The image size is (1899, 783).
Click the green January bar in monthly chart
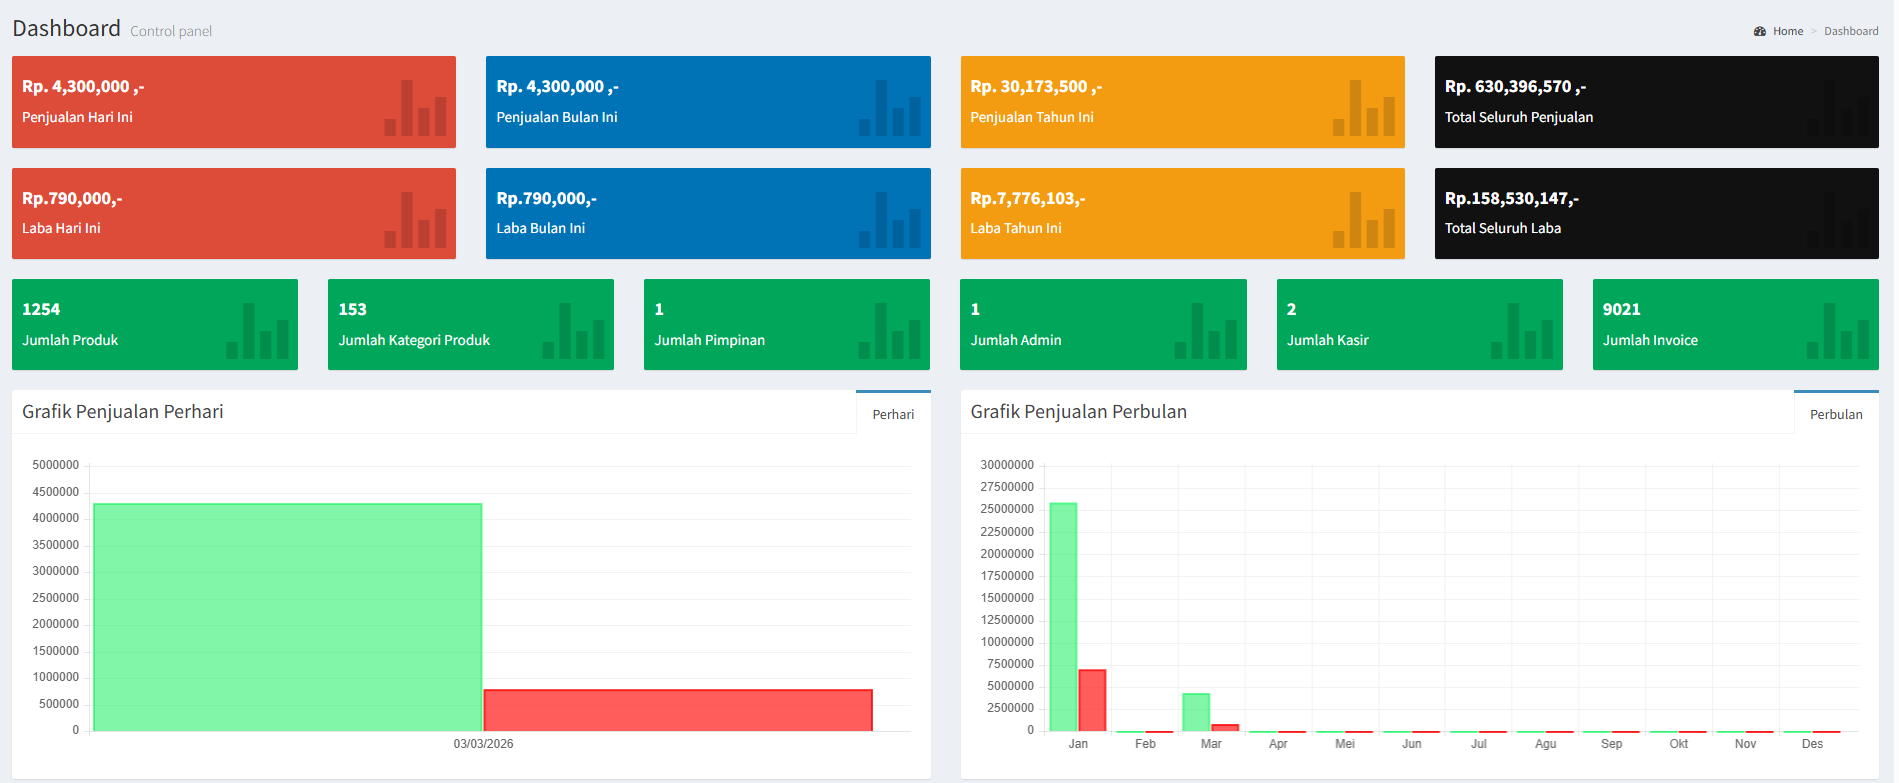(x=1063, y=617)
